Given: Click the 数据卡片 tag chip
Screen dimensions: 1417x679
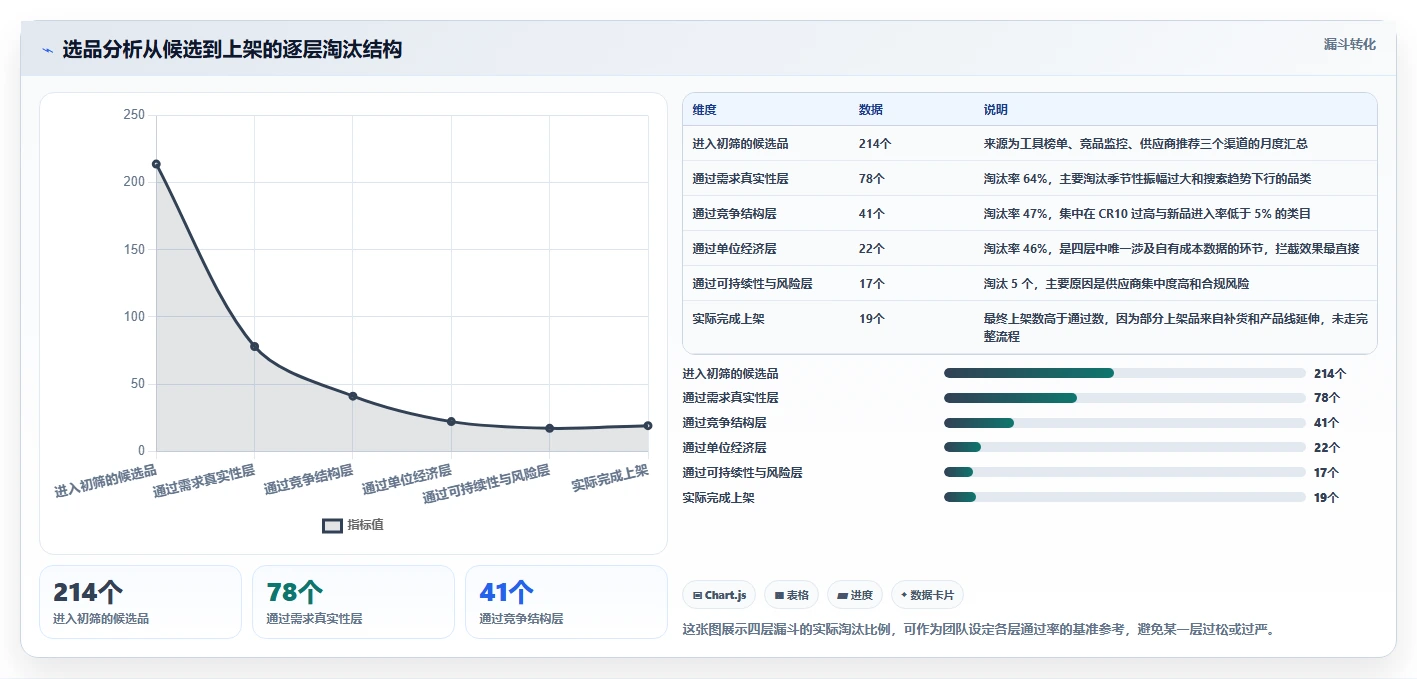Looking at the screenshot, I should click(x=927, y=595).
